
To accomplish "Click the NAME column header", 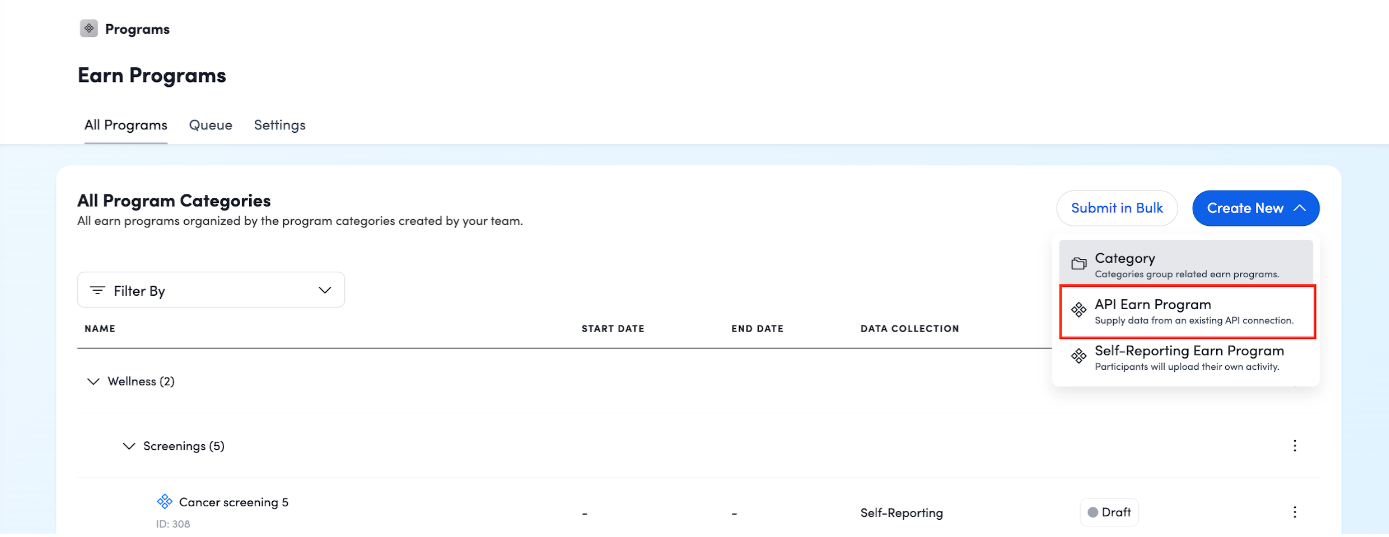I will tap(100, 329).
